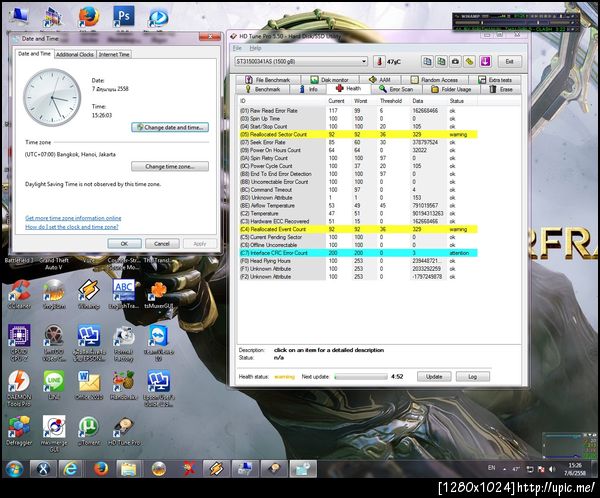Open the Internet Time tab
Image resolution: width=600 pixels, height=498 pixels.
(x=114, y=54)
